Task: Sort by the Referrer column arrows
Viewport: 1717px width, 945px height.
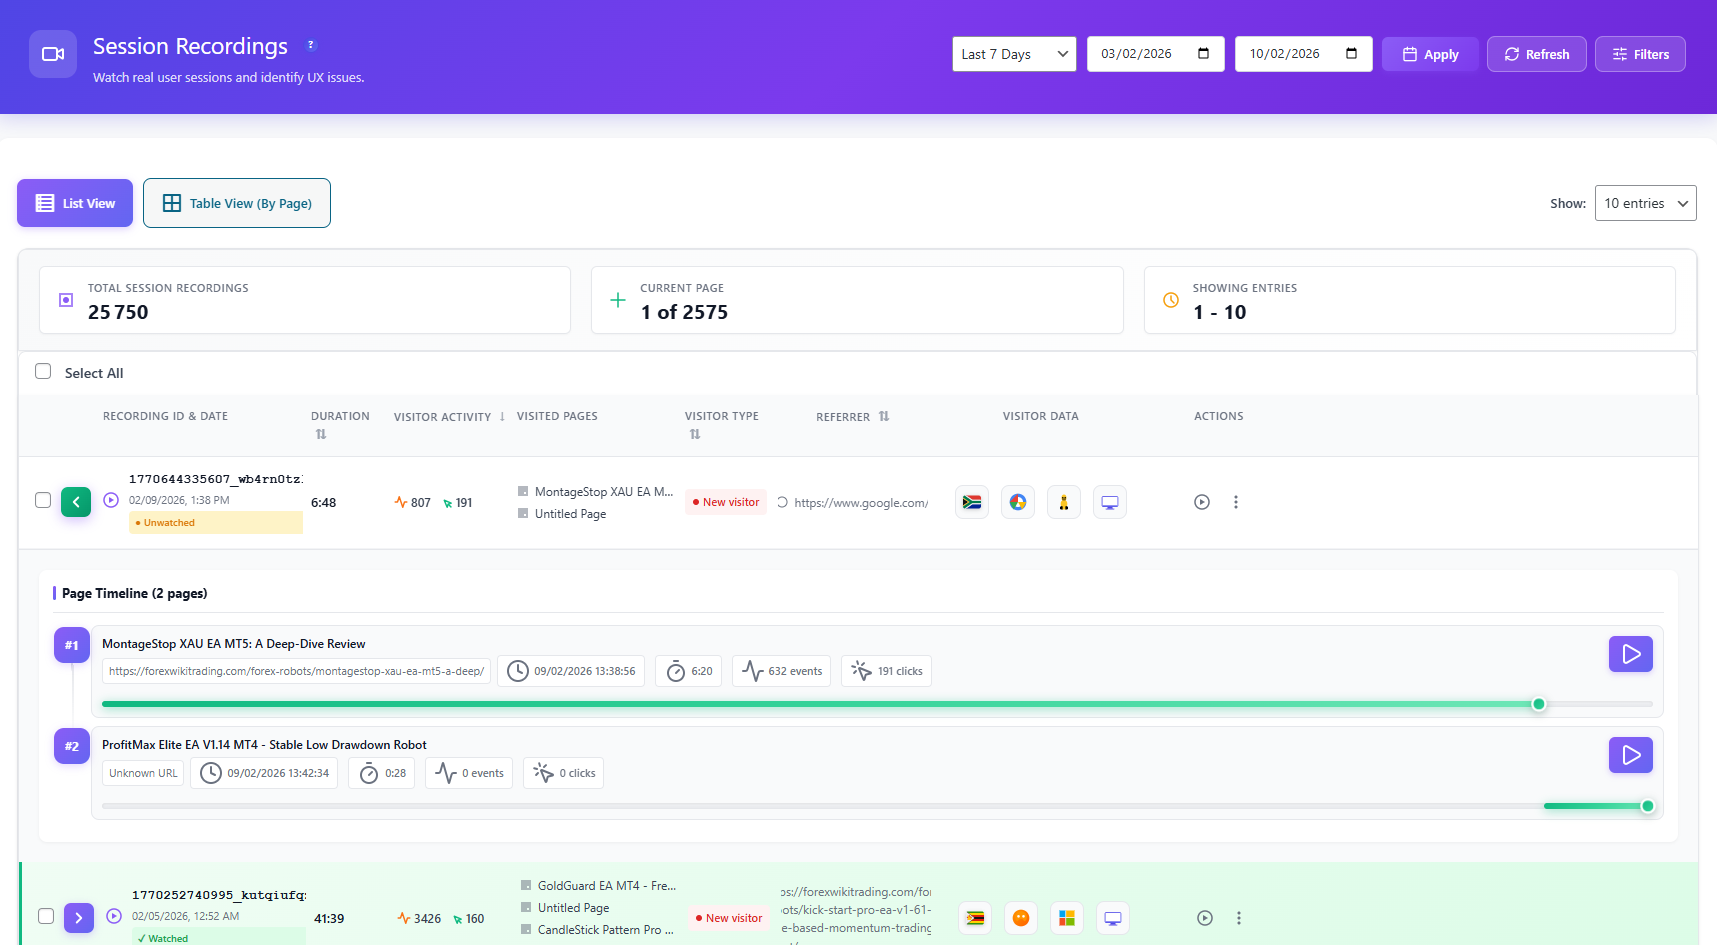Action: point(884,417)
